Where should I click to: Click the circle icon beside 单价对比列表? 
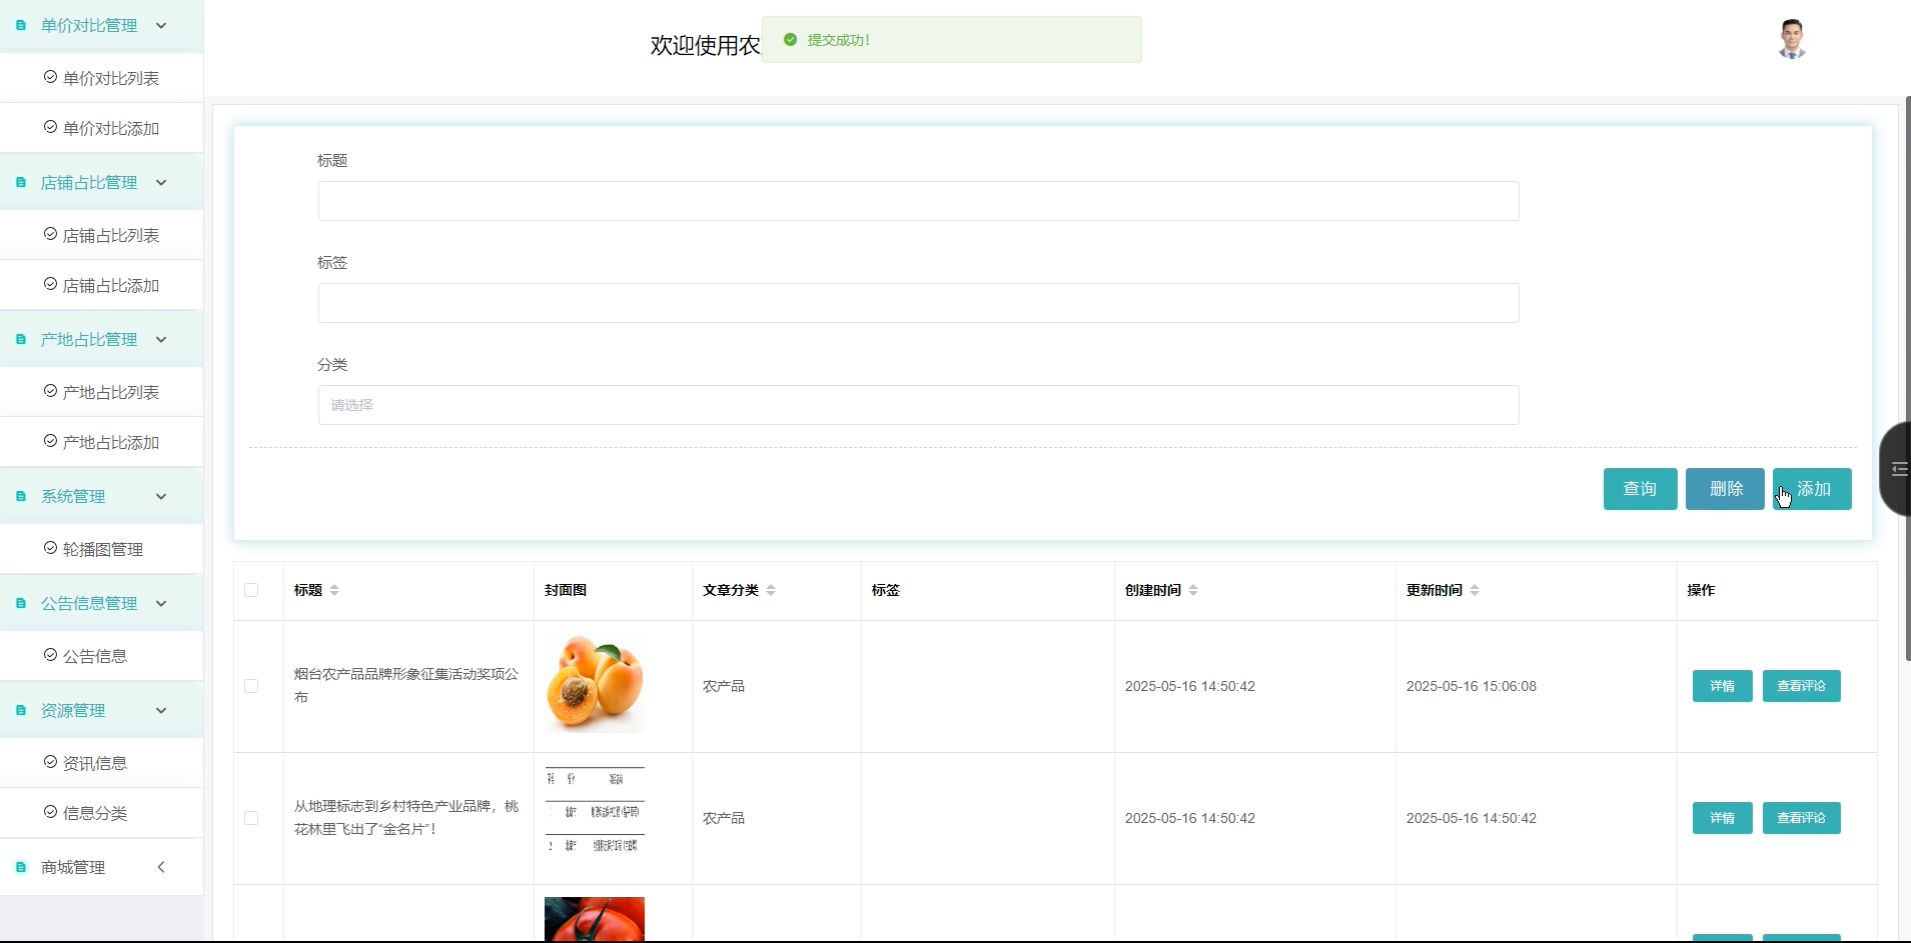pyautogui.click(x=50, y=77)
